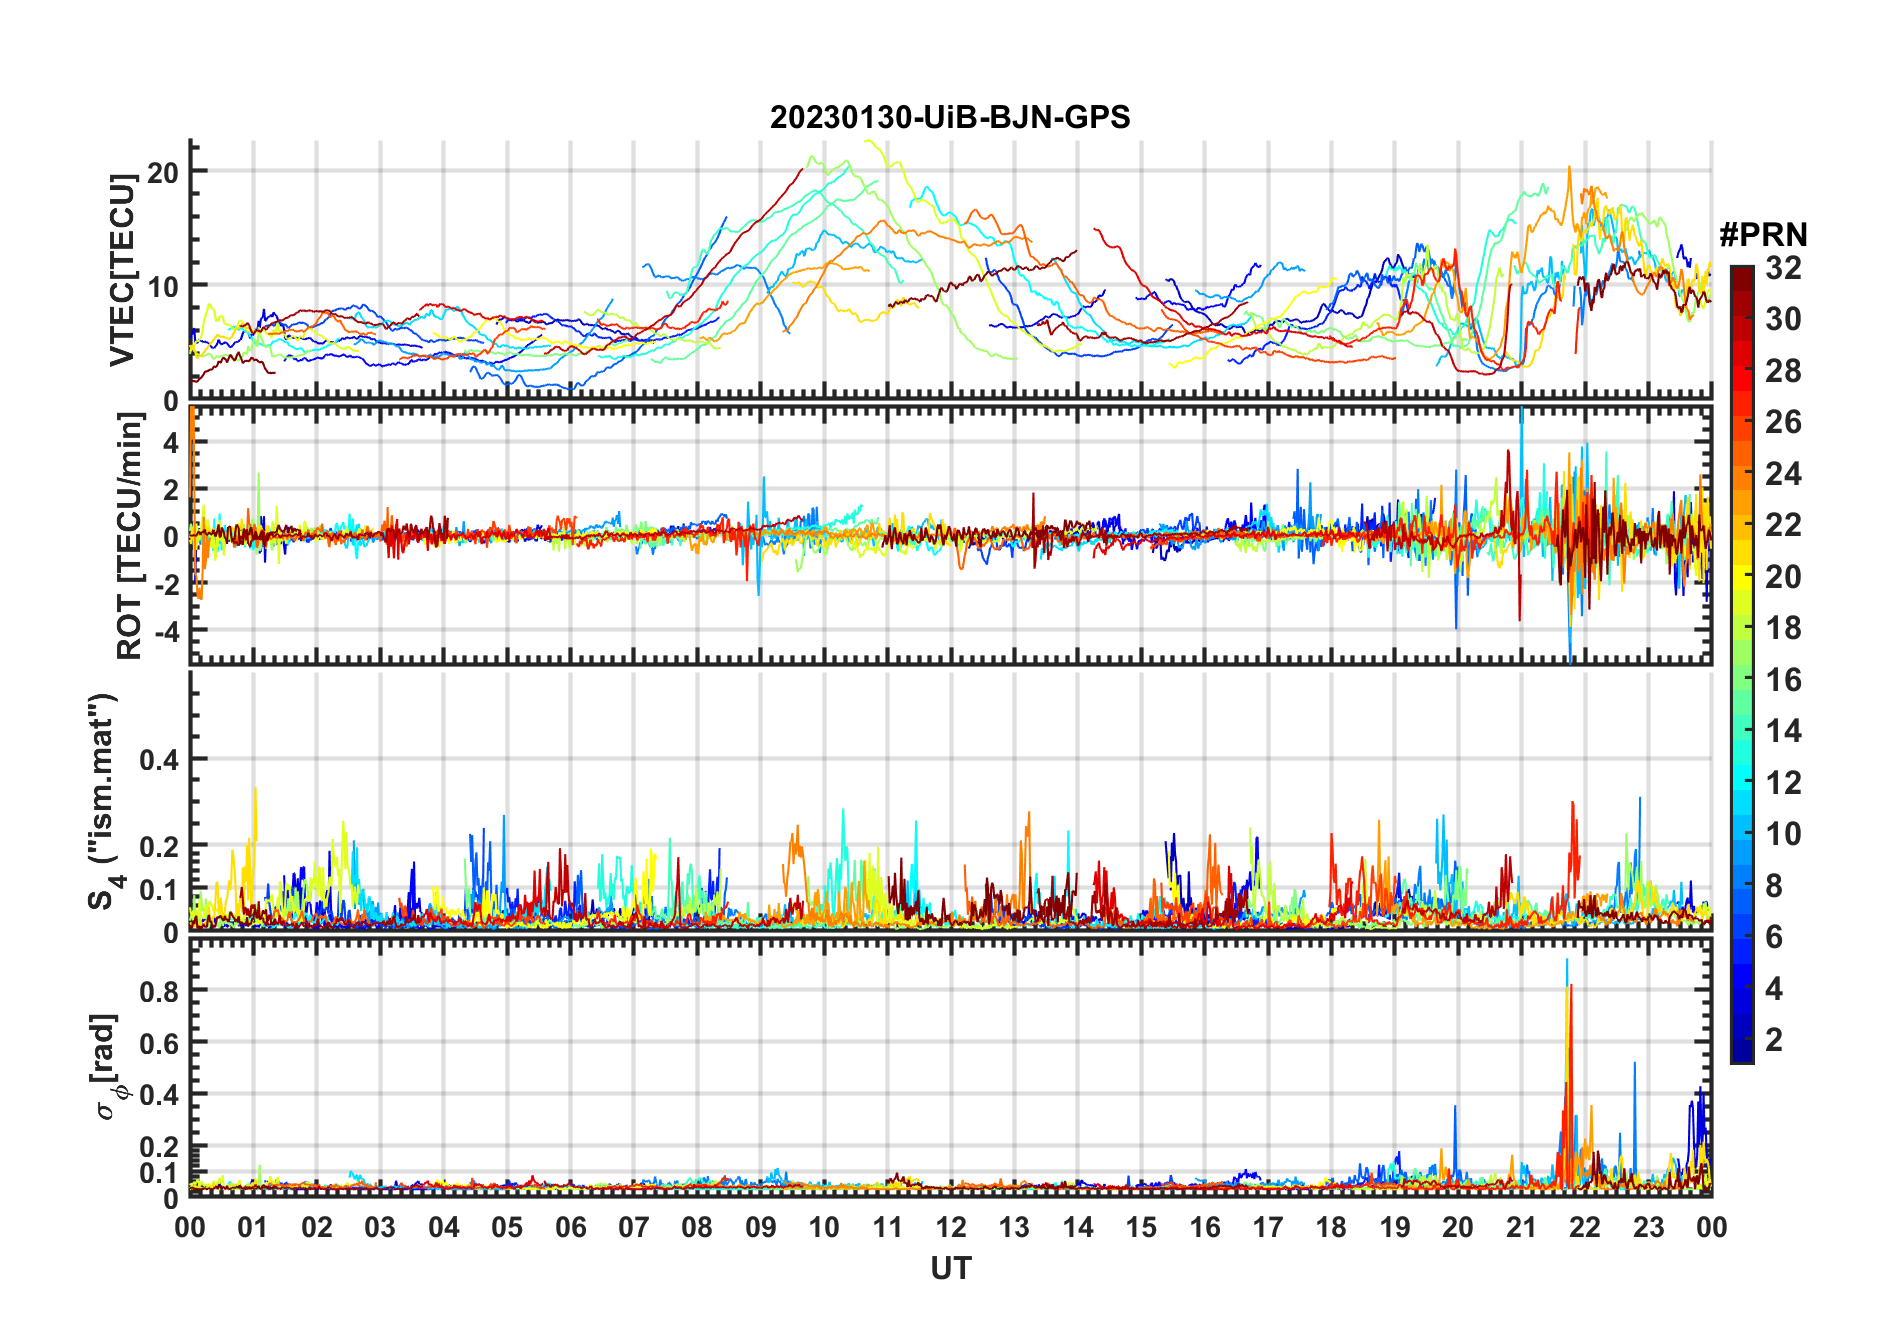
Task: Click colorbar tick label 28
Action: tap(1783, 371)
